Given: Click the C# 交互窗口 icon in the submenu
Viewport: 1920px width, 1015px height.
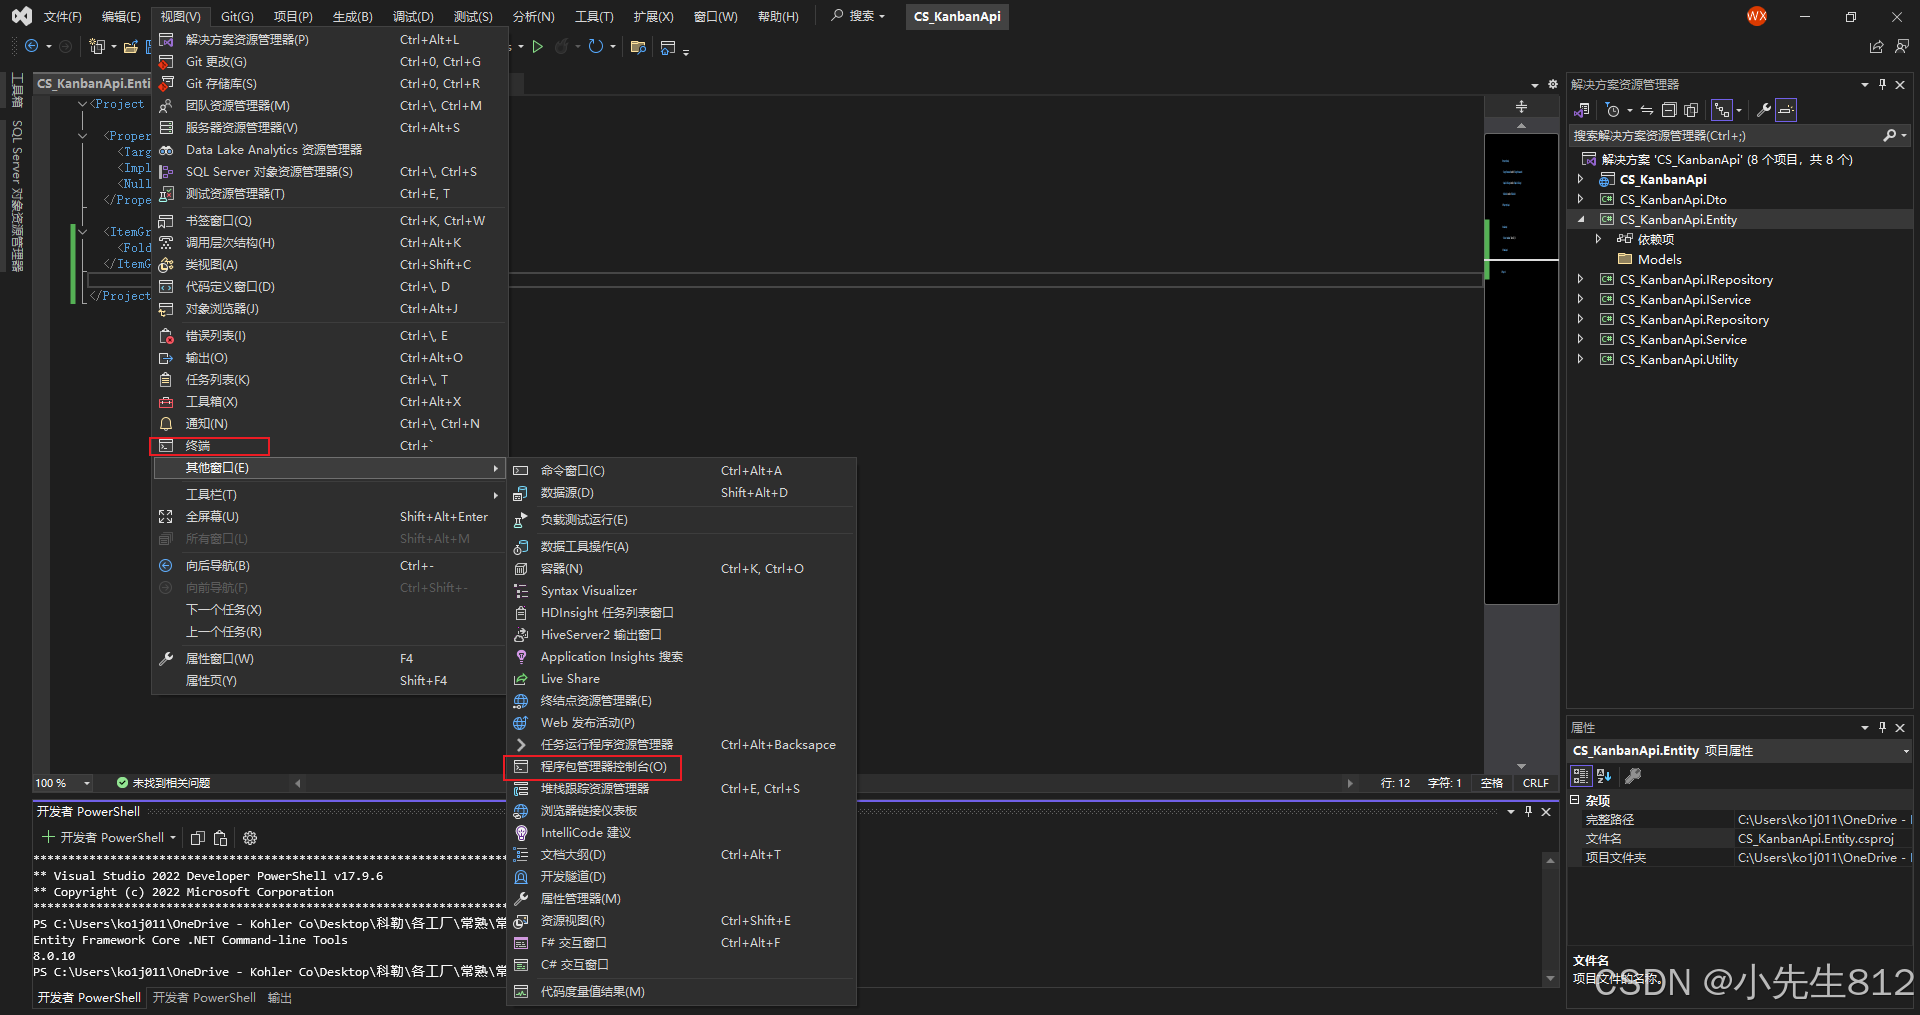Looking at the screenshot, I should [521, 965].
